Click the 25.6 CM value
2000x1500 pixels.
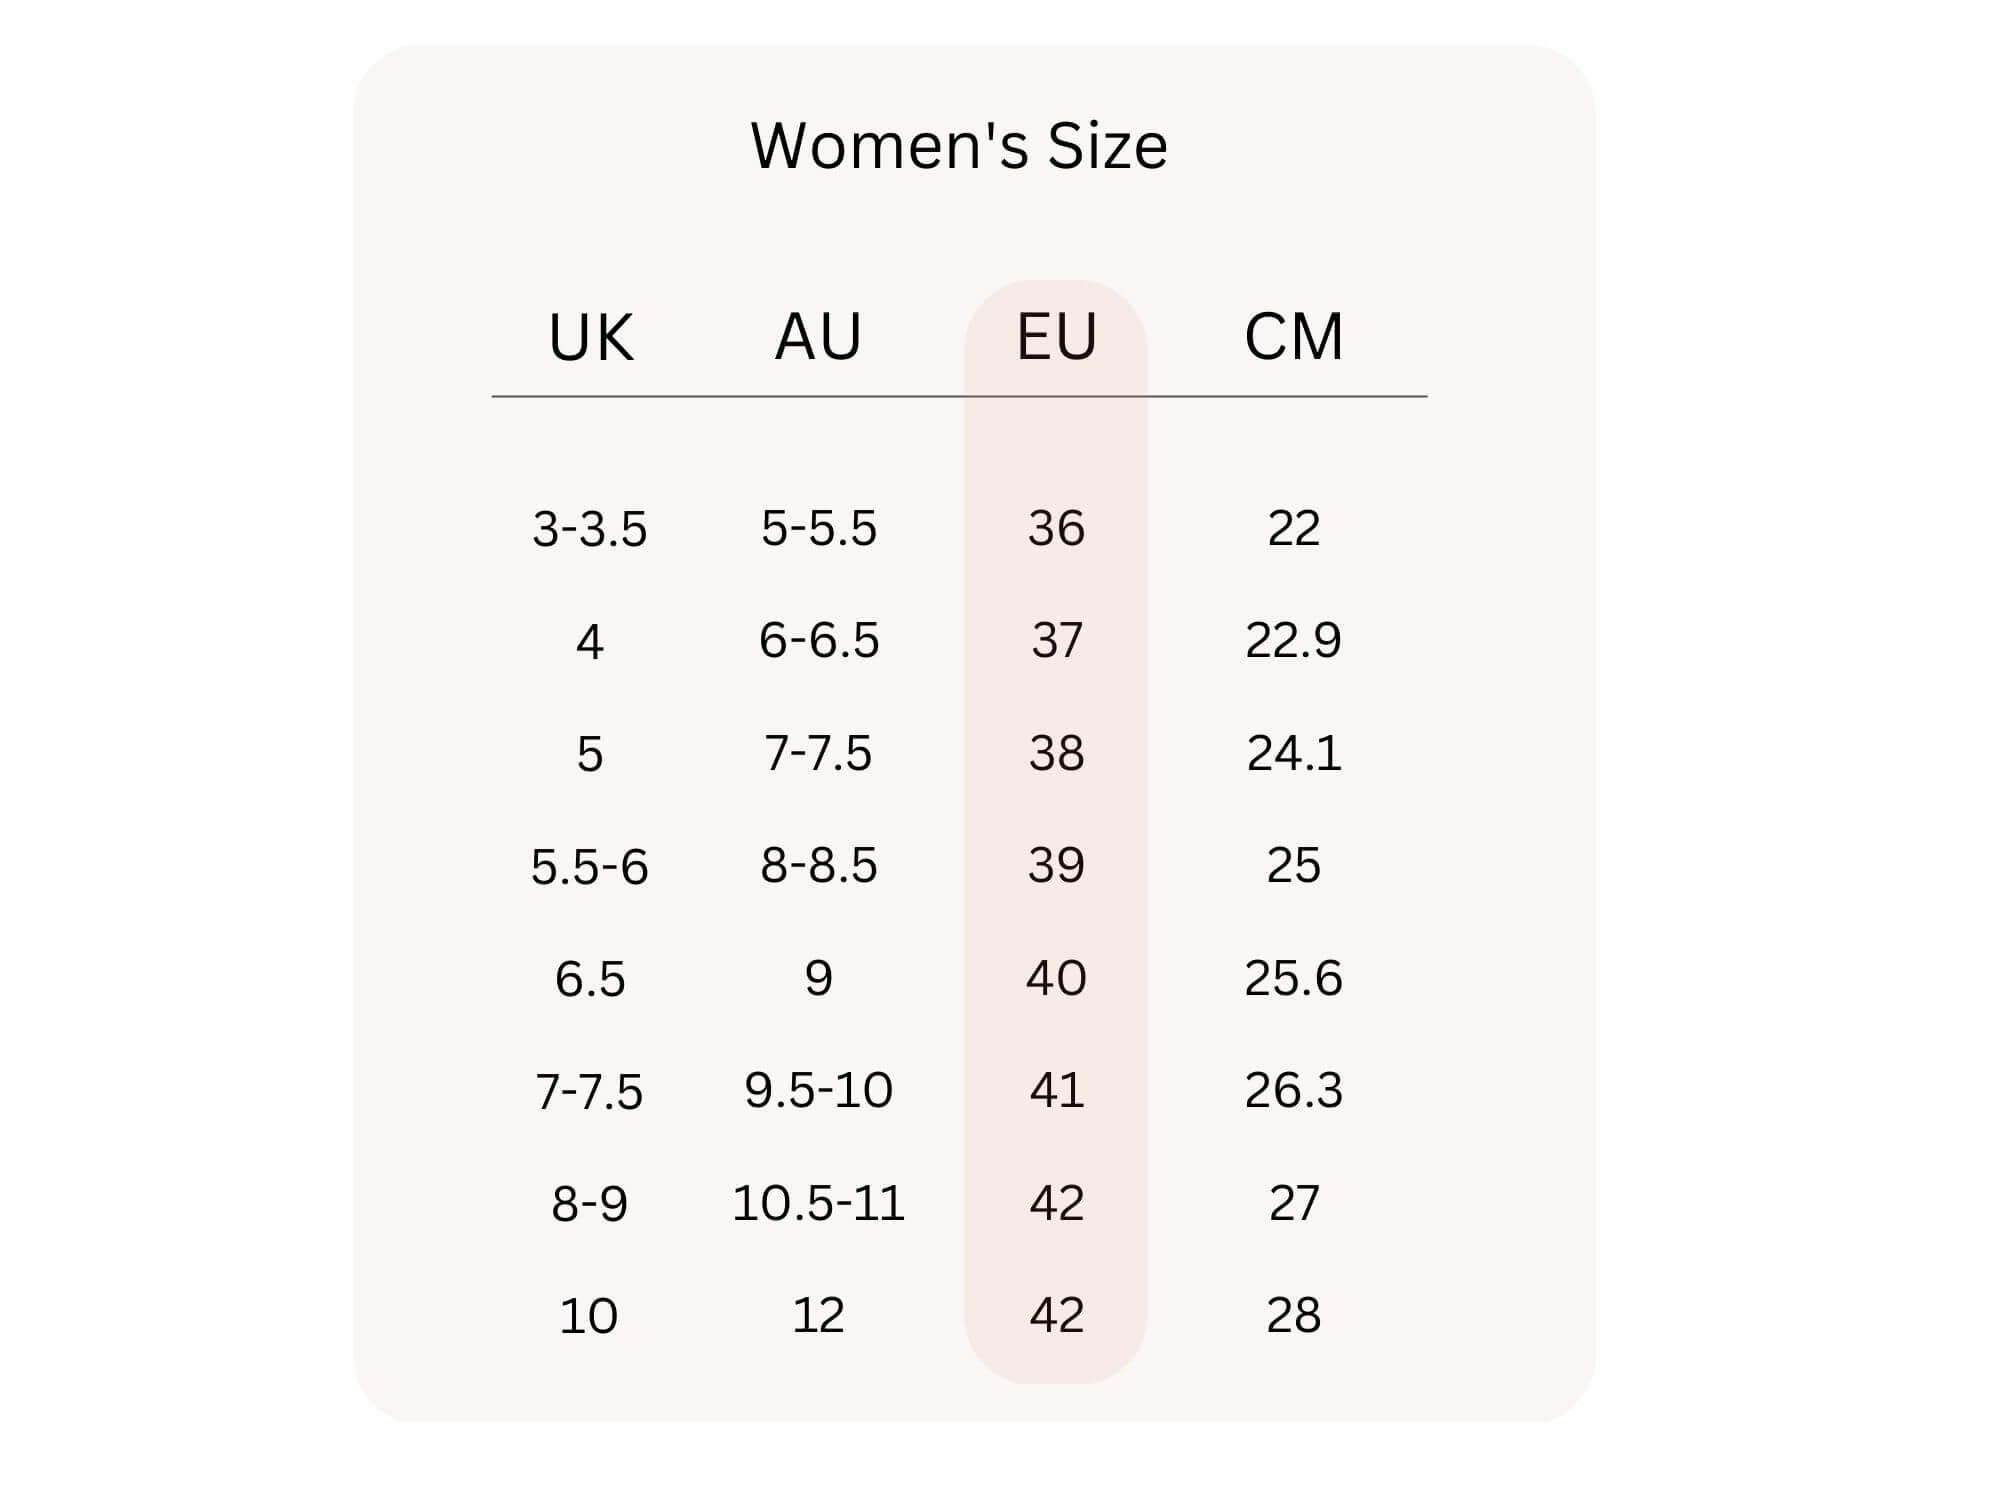(1293, 977)
